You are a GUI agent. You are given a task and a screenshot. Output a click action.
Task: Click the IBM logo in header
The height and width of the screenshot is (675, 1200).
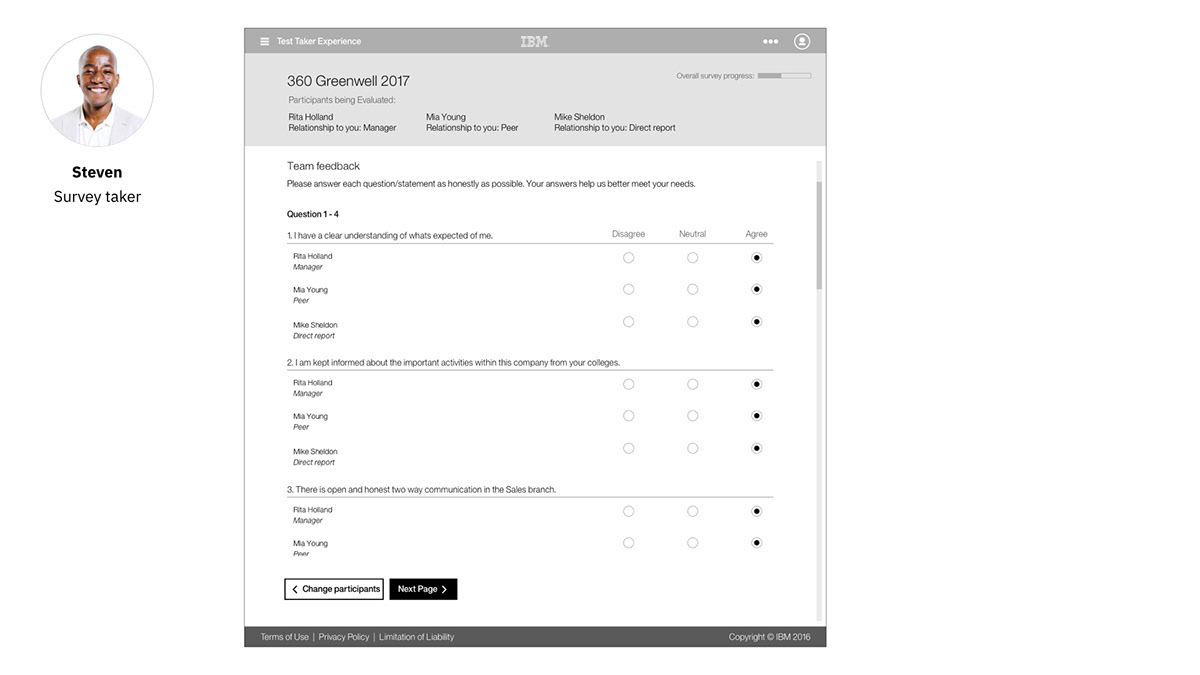point(535,42)
